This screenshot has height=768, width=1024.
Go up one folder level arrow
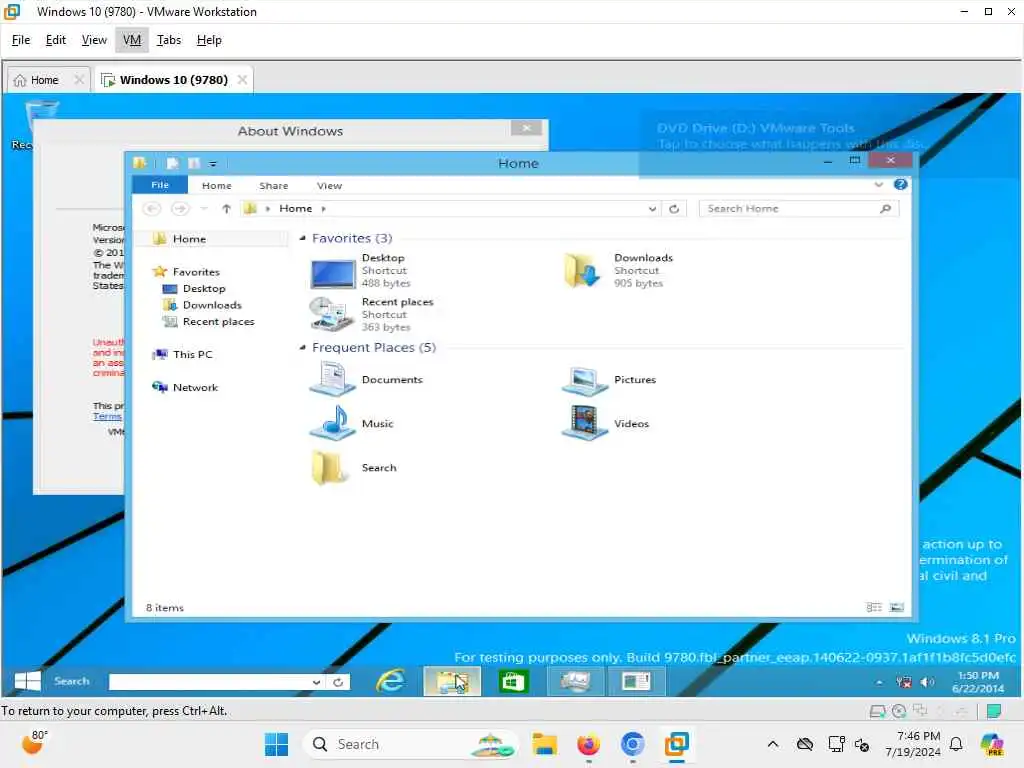point(226,208)
